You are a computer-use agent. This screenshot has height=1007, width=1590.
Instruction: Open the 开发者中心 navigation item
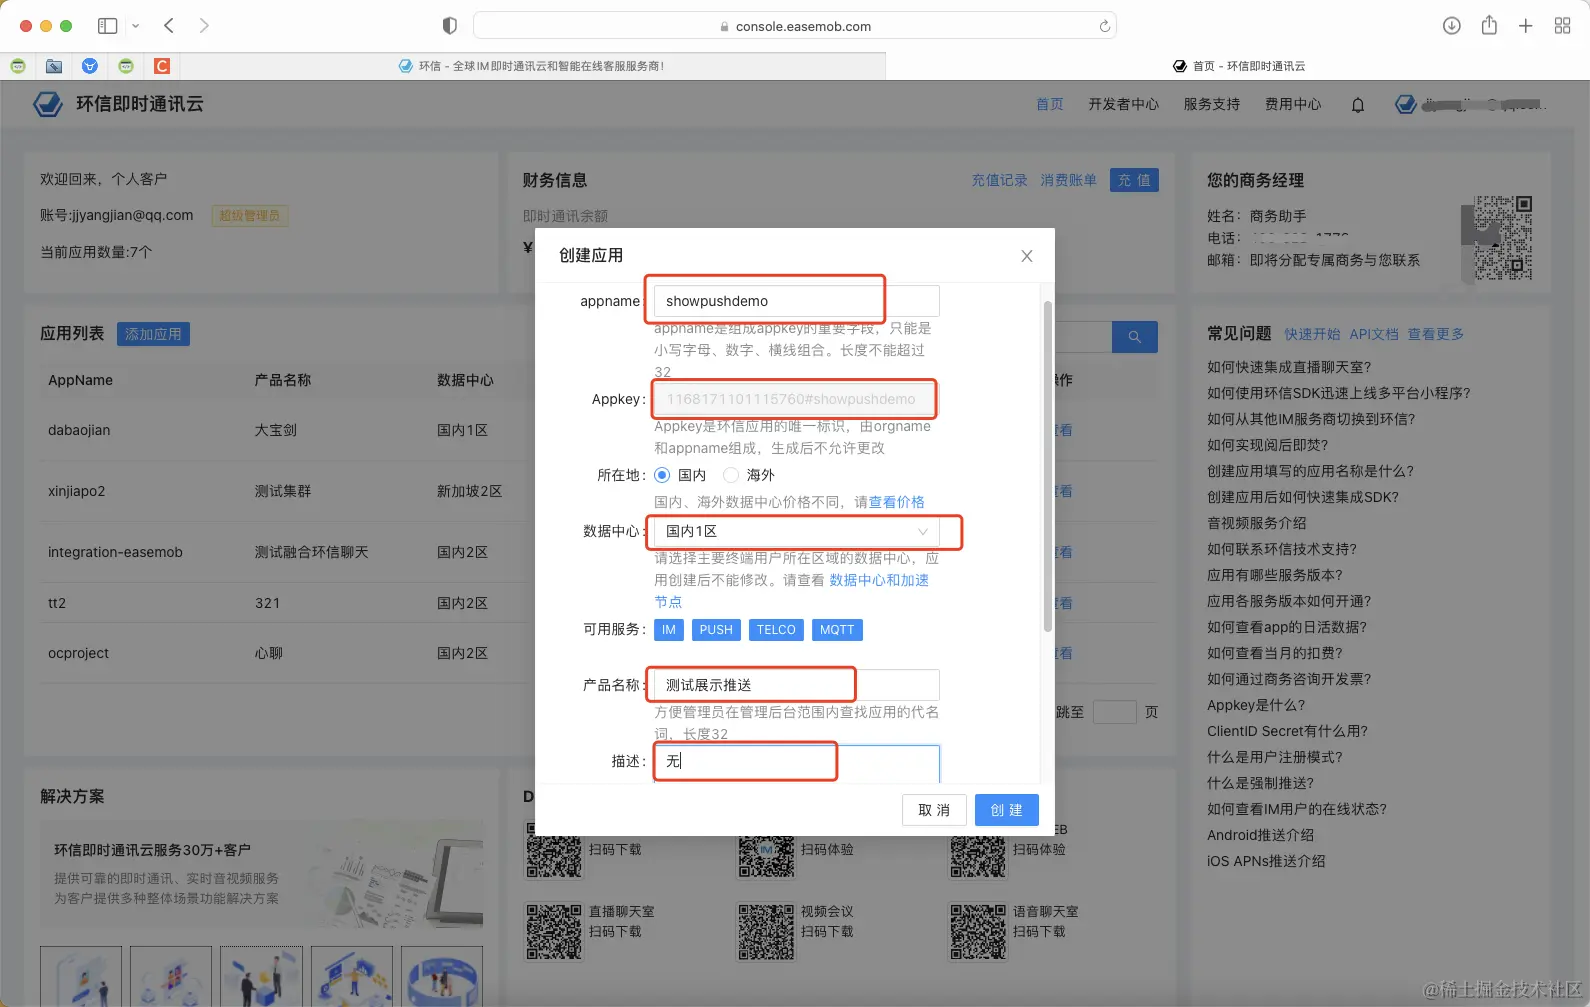tap(1124, 104)
